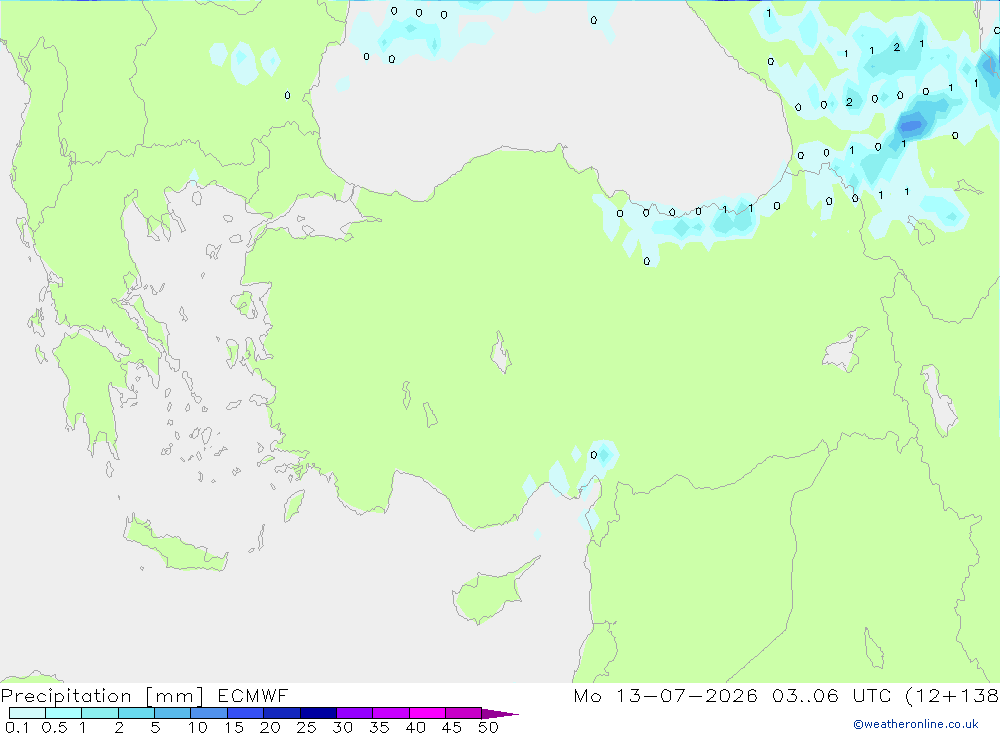Pick the legend swatch between 25 and 30
The image size is (1000, 733).
pyautogui.click(x=318, y=713)
